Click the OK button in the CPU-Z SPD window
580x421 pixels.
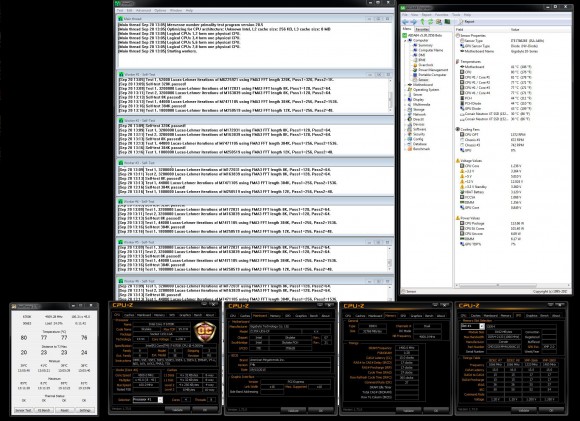(551, 410)
